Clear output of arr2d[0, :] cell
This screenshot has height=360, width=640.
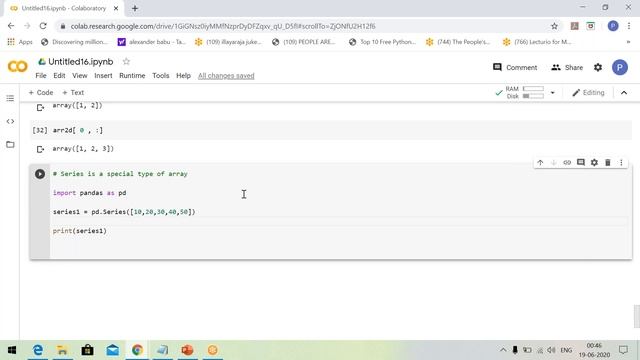click(x=40, y=149)
